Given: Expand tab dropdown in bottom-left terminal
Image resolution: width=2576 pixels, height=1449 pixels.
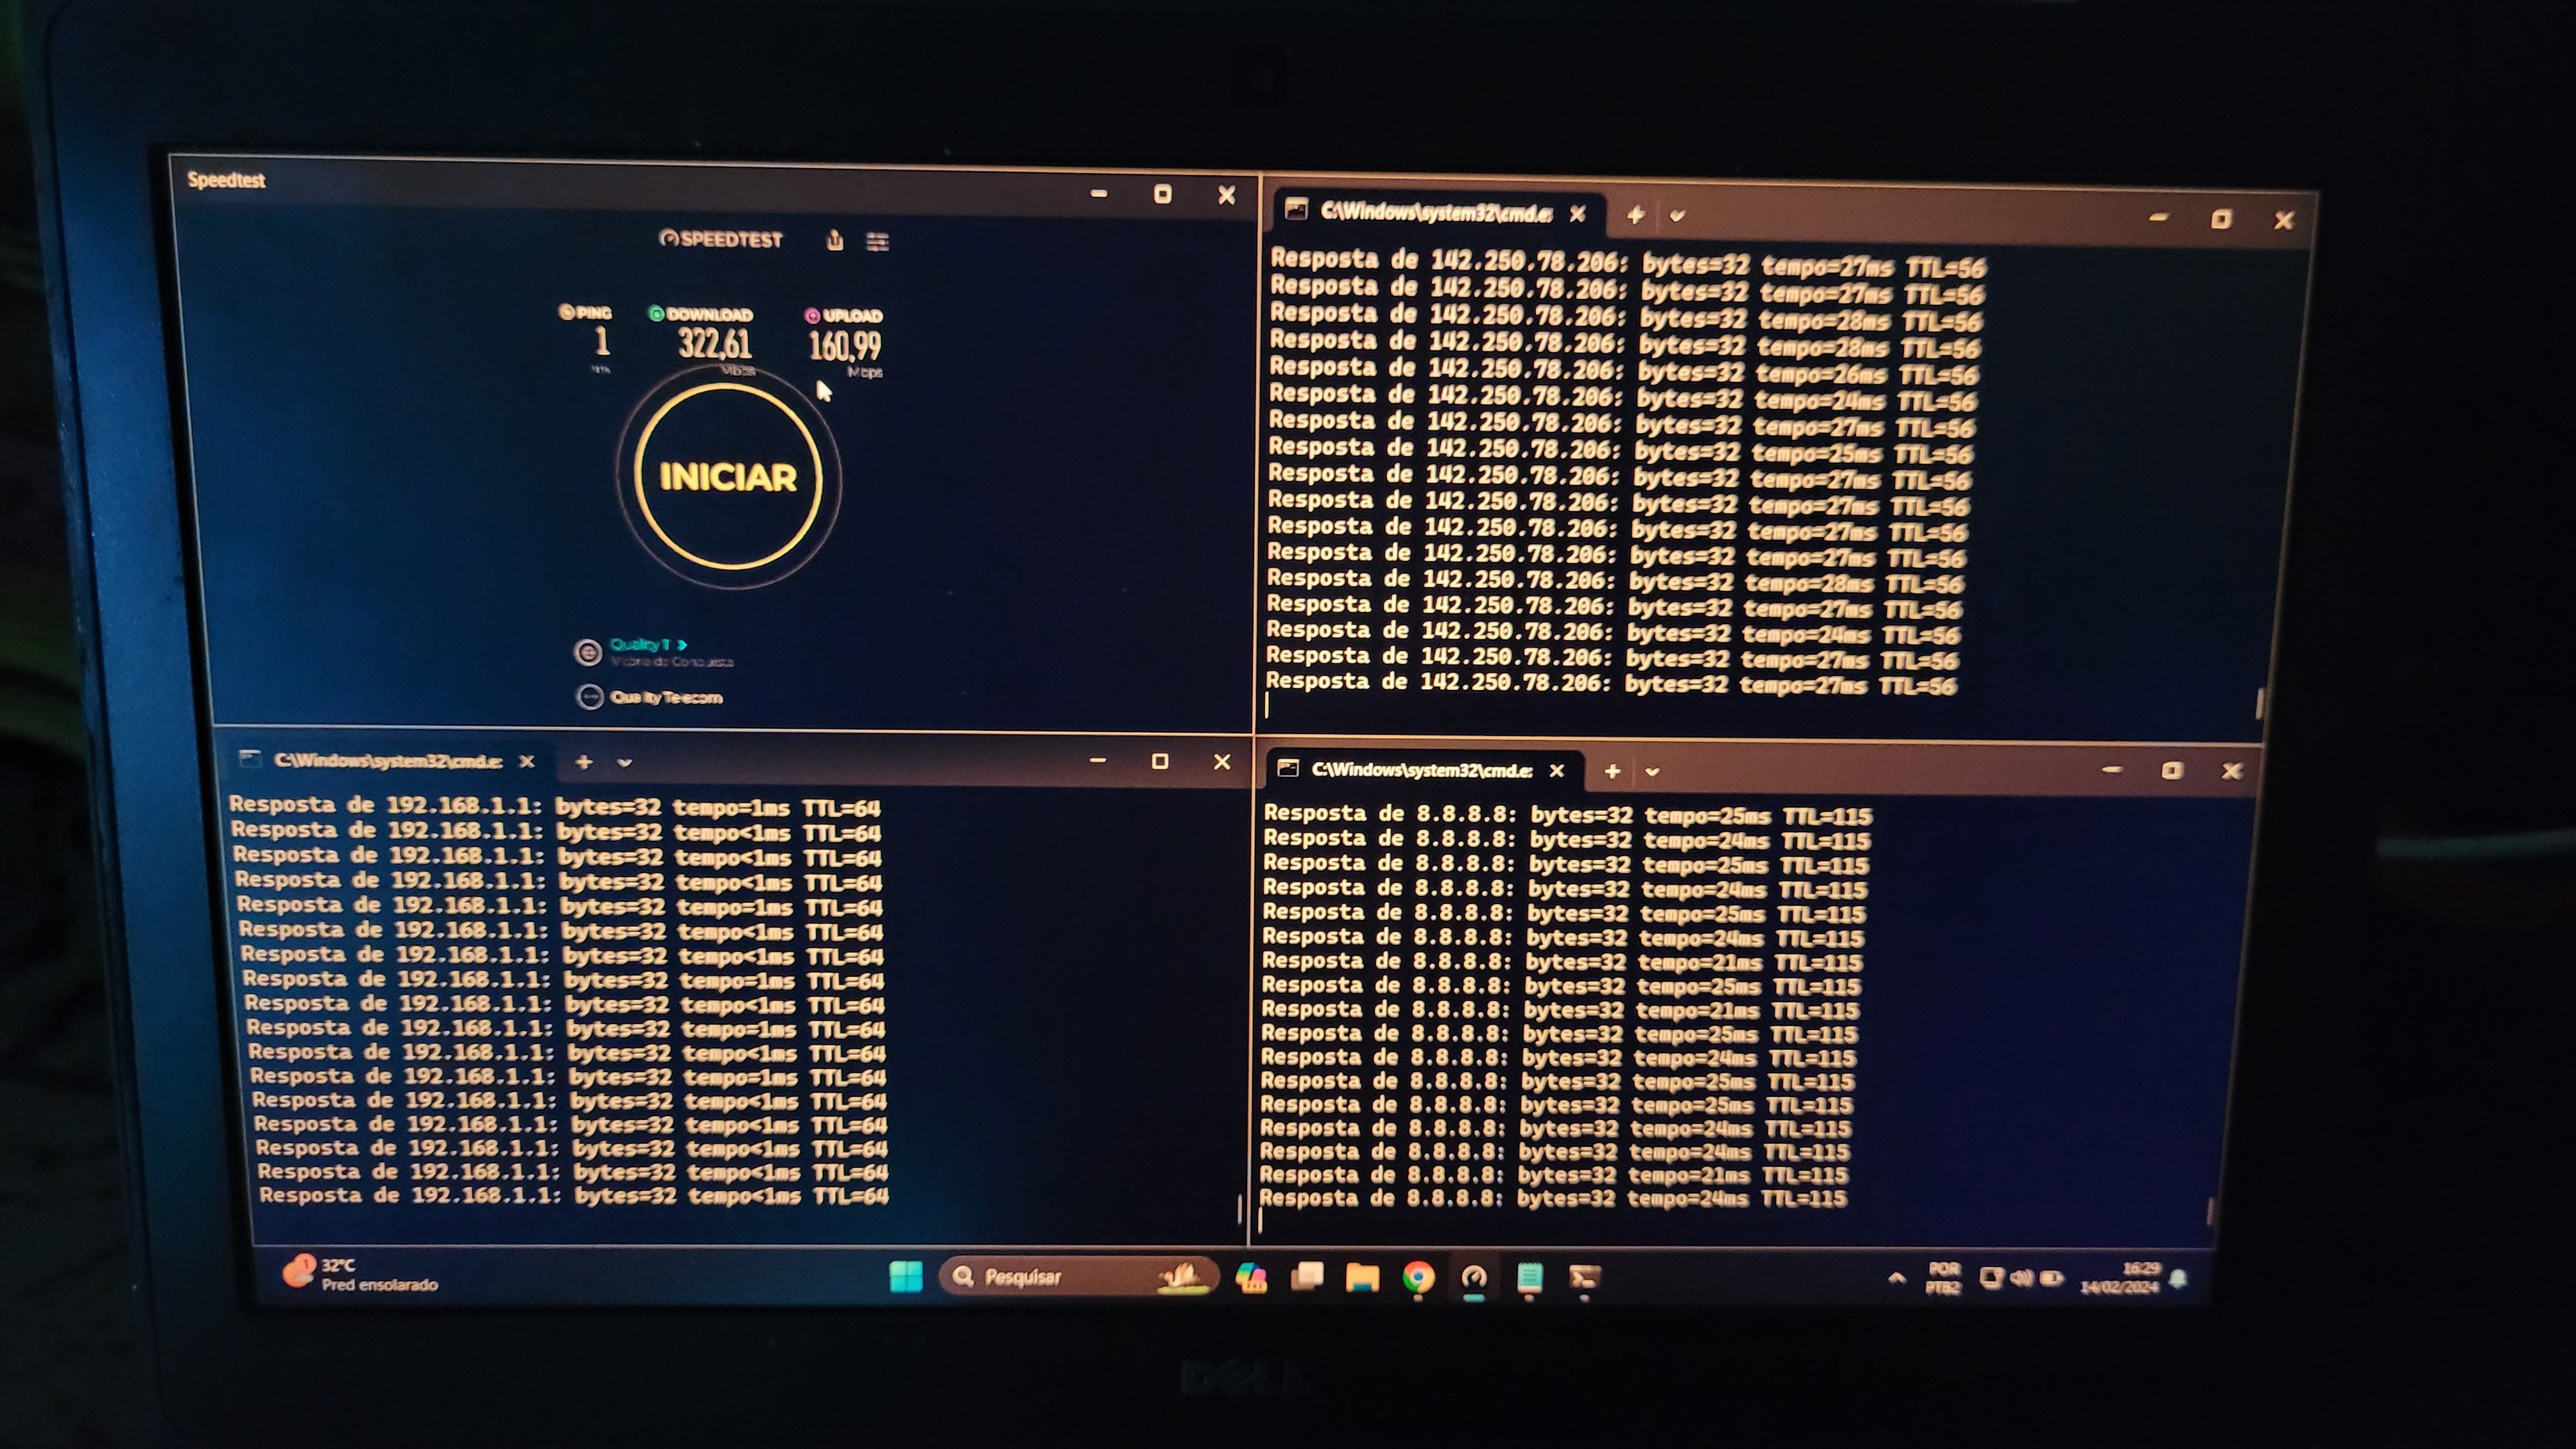Looking at the screenshot, I should tap(625, 762).
